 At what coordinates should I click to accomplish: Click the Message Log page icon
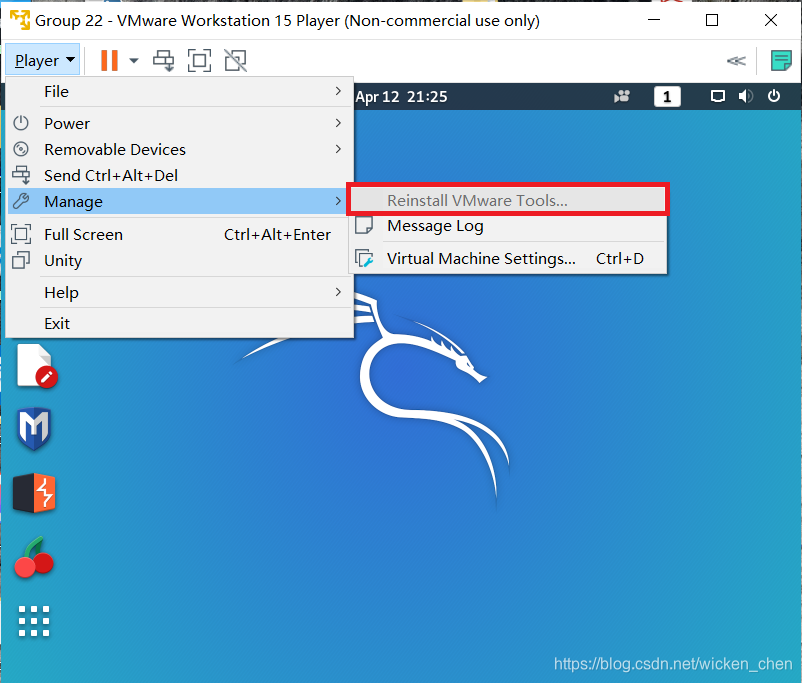(x=364, y=225)
